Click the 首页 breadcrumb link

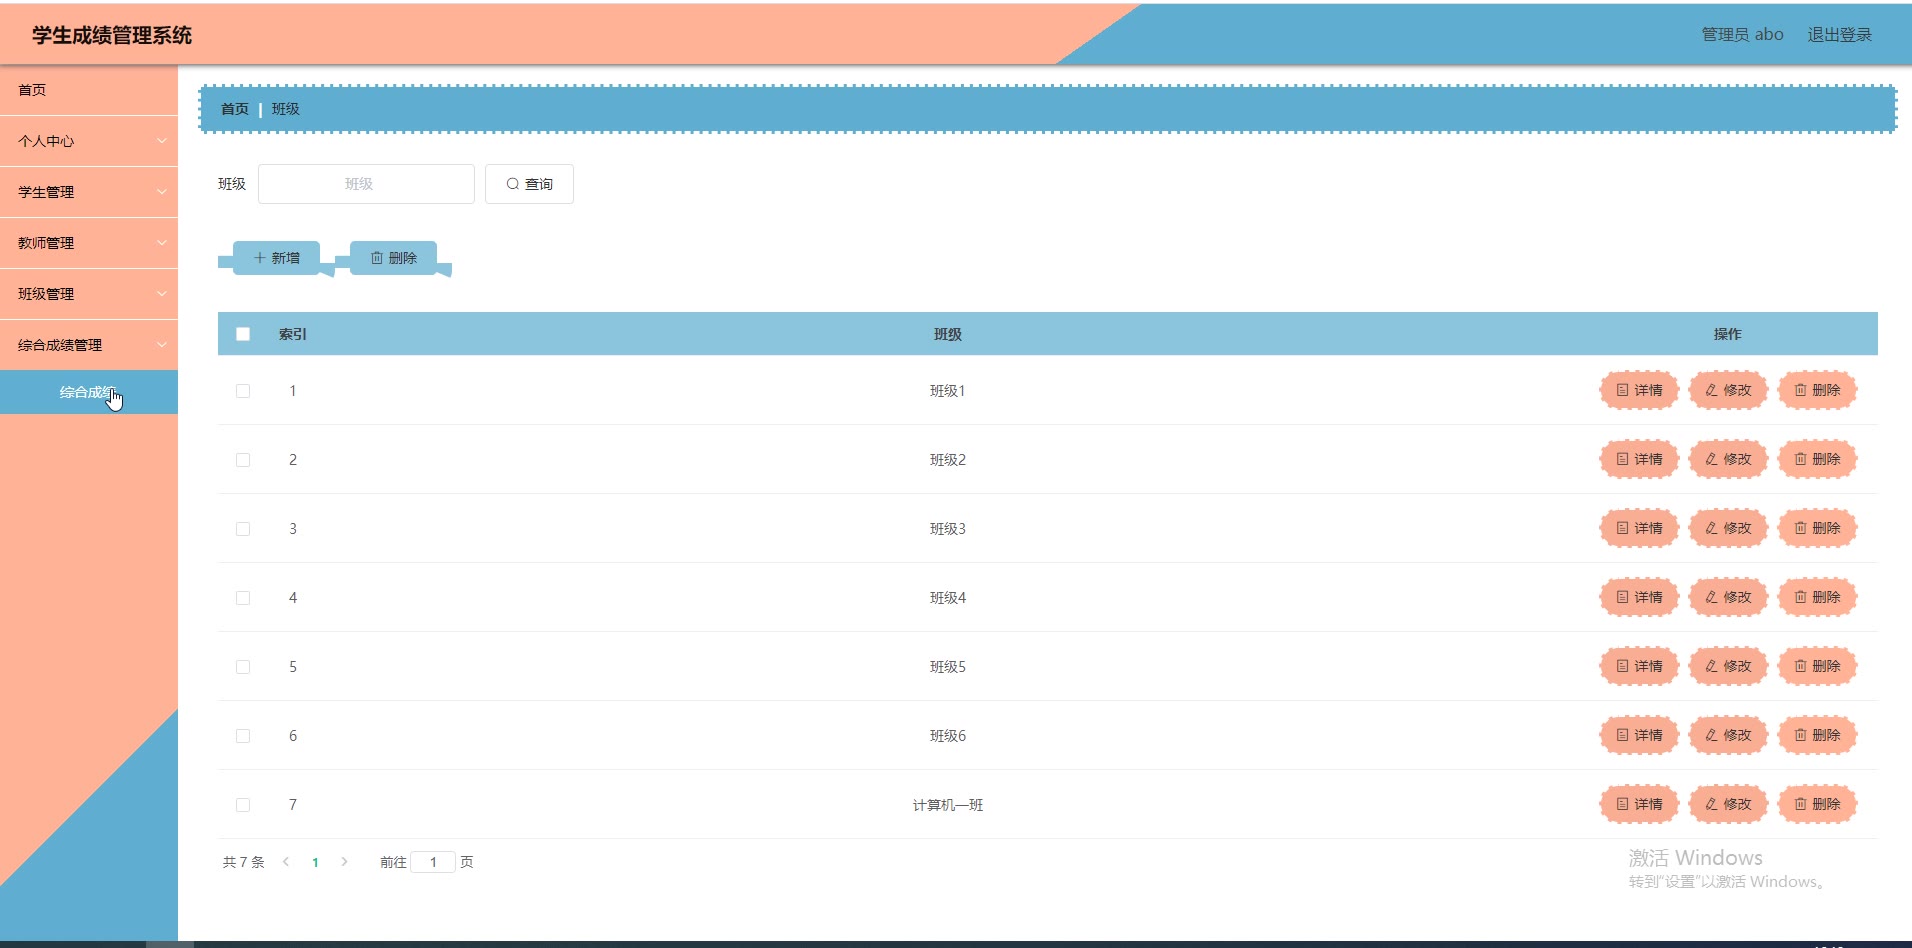[235, 109]
